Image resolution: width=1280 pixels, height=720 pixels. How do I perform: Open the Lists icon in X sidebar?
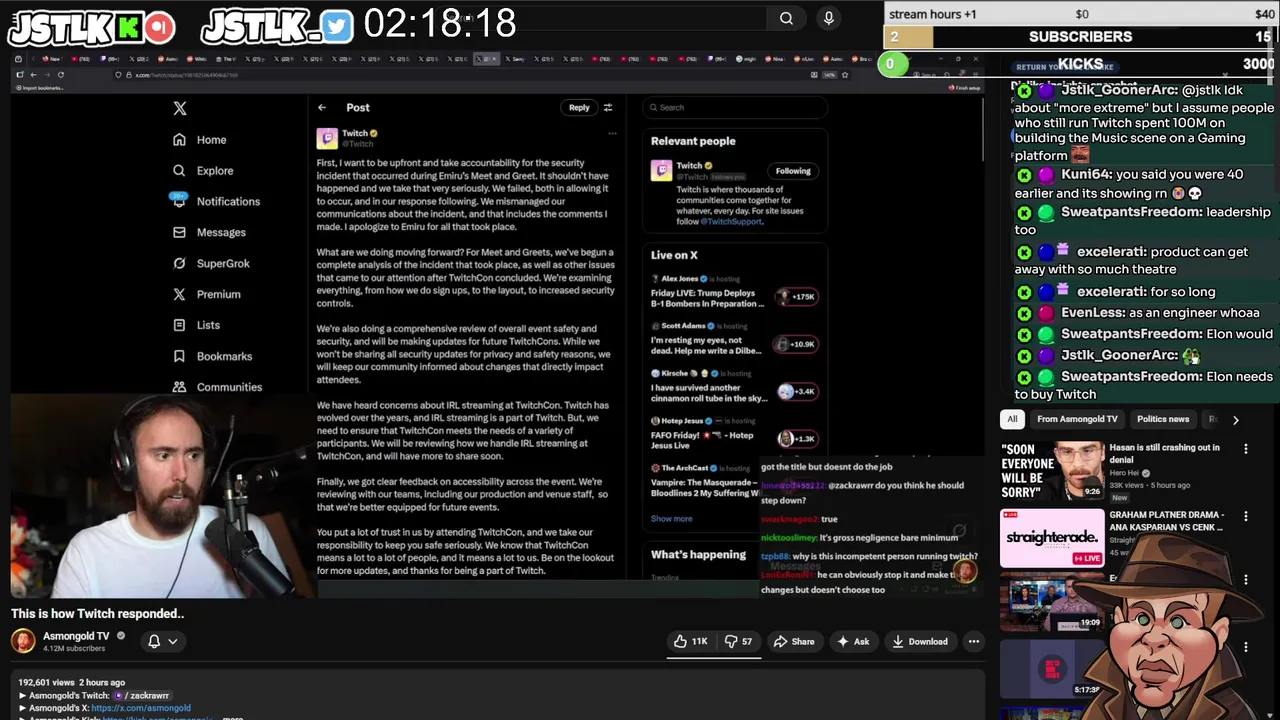point(179,325)
